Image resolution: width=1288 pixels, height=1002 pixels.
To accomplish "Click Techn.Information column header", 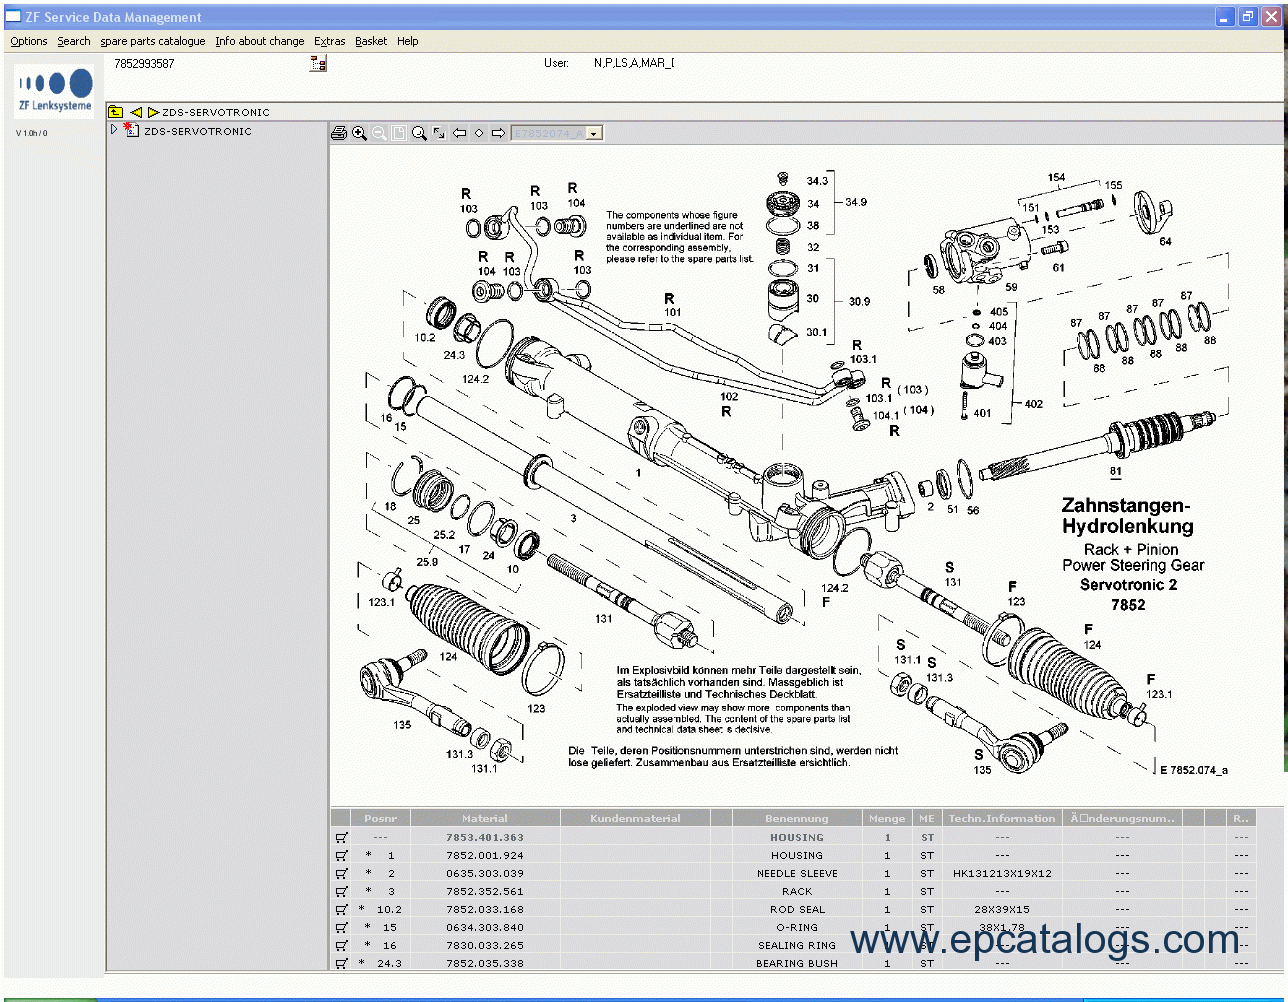I will pyautogui.click(x=1002, y=818).
